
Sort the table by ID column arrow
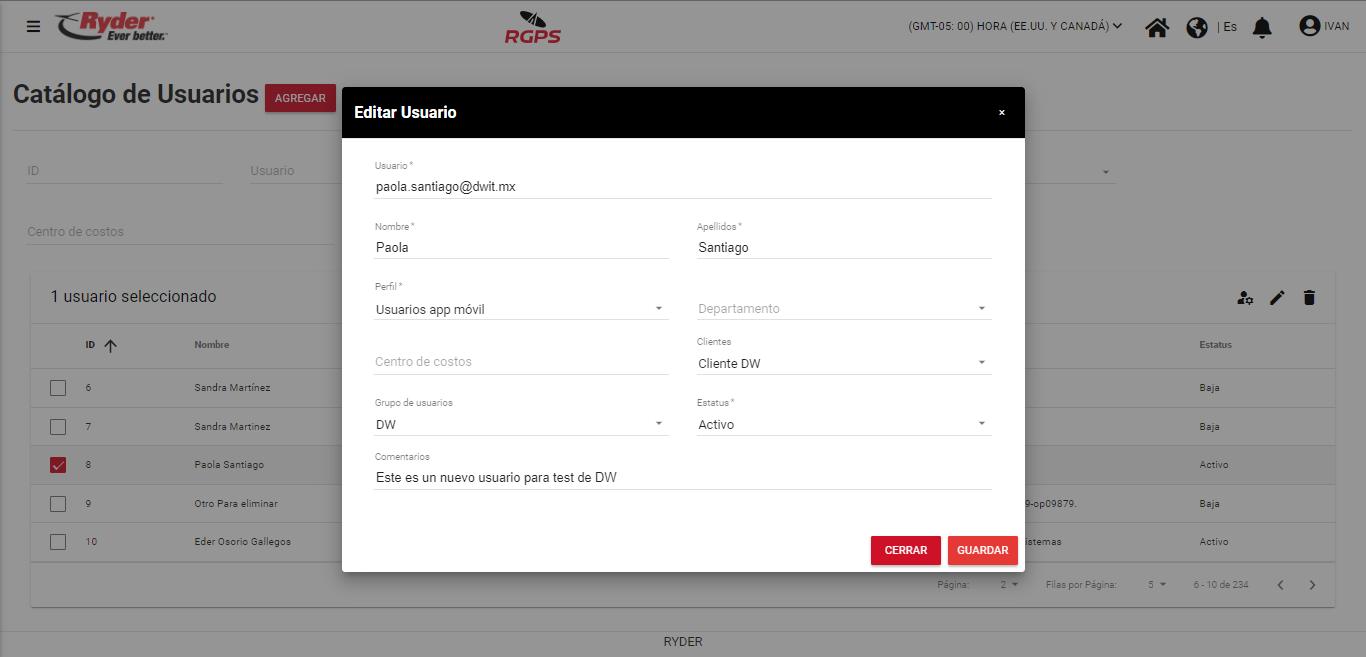tap(110, 345)
